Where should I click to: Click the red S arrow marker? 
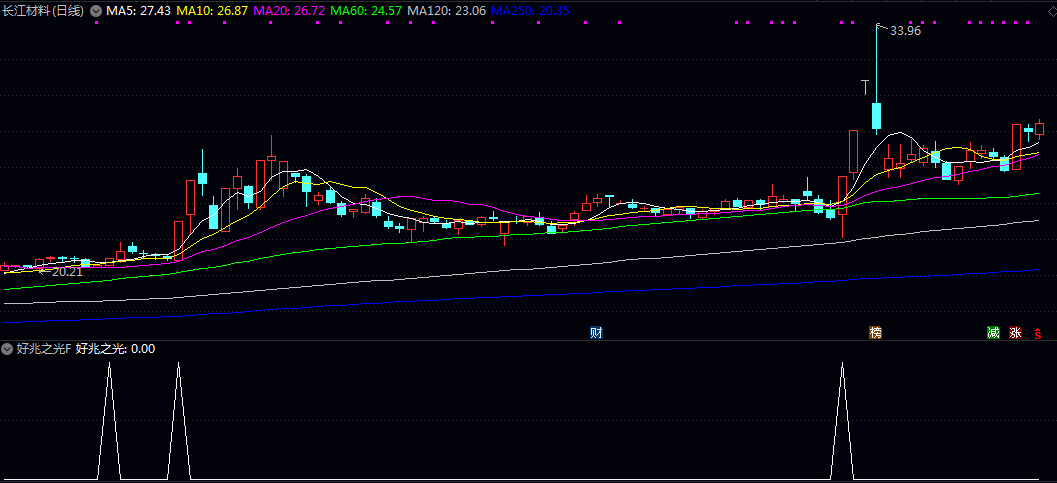[1037, 333]
